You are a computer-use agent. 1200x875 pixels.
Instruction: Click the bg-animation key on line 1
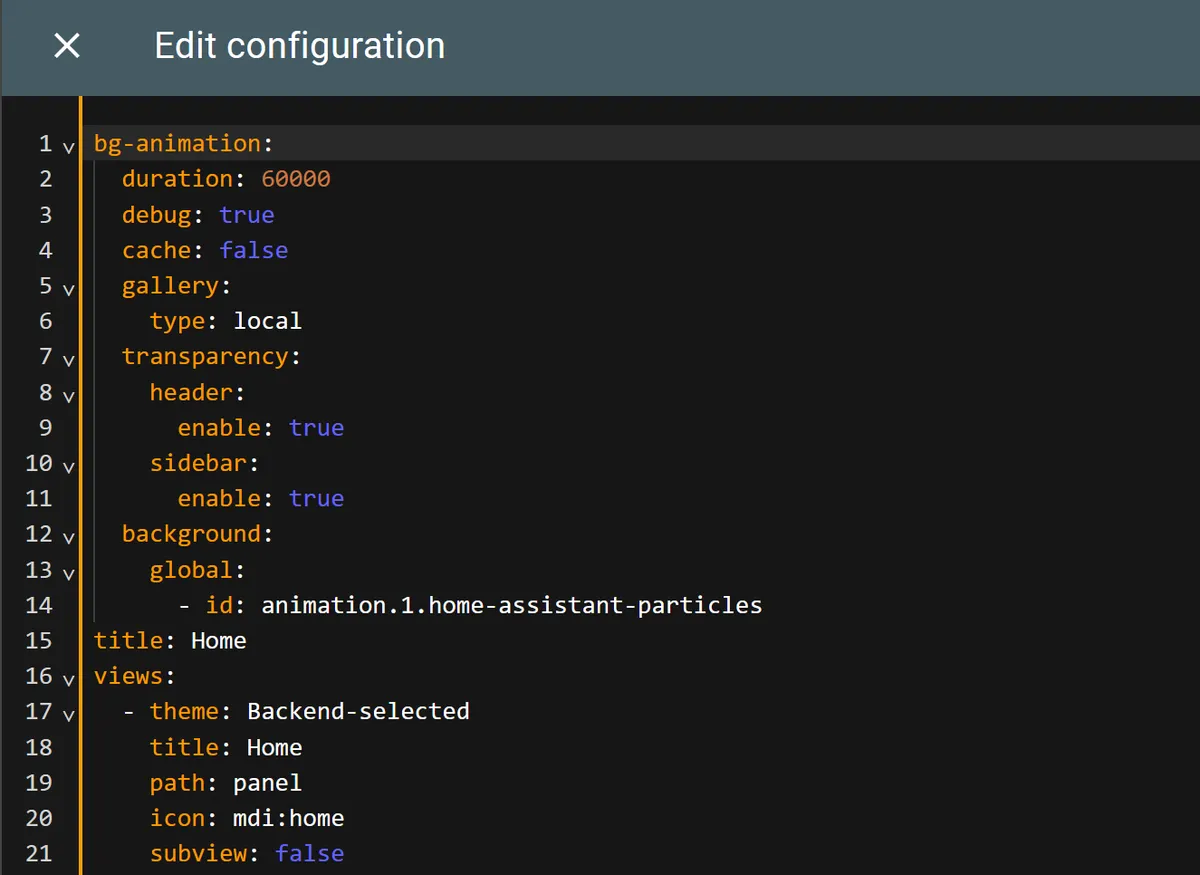click(x=178, y=144)
